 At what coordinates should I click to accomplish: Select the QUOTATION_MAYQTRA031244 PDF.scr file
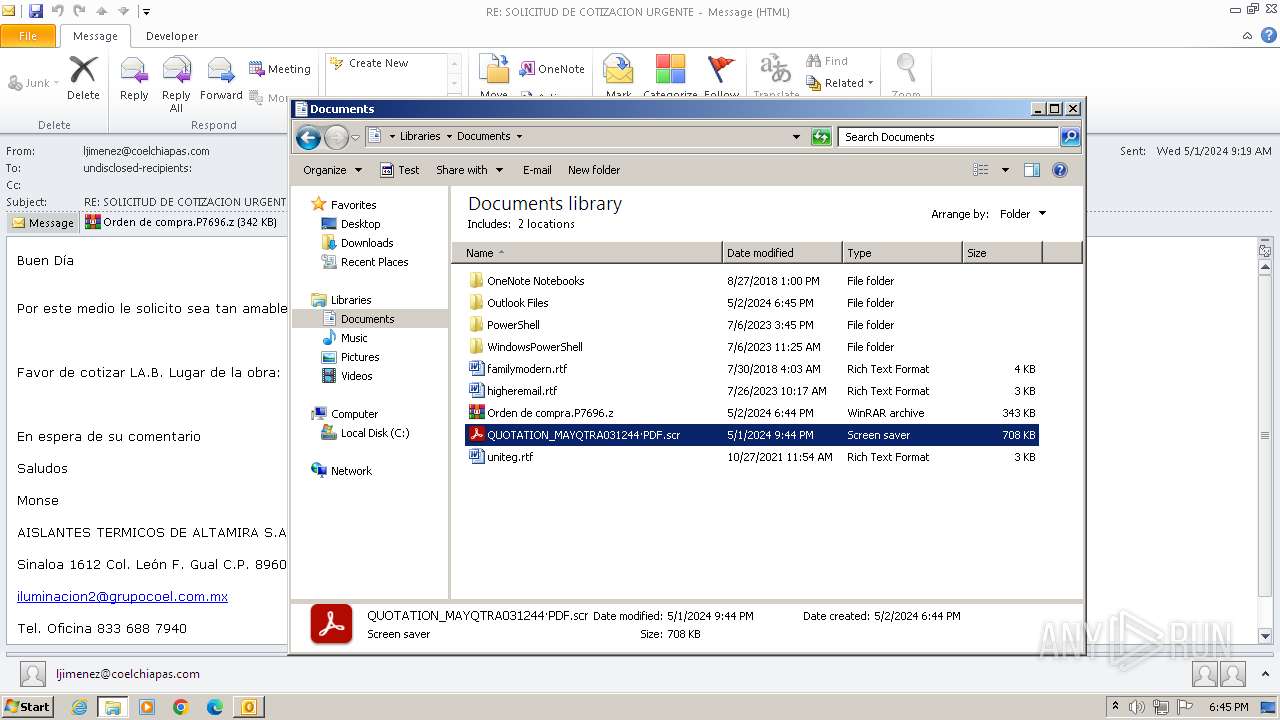tap(752, 435)
